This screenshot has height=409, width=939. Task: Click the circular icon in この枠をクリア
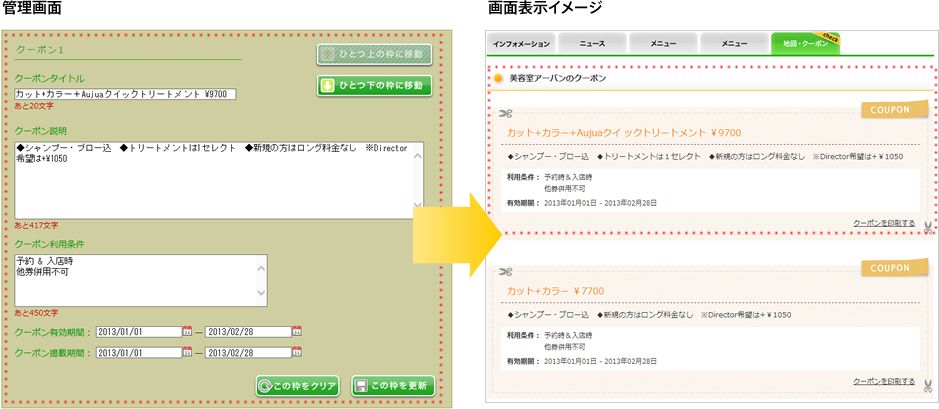(265, 386)
